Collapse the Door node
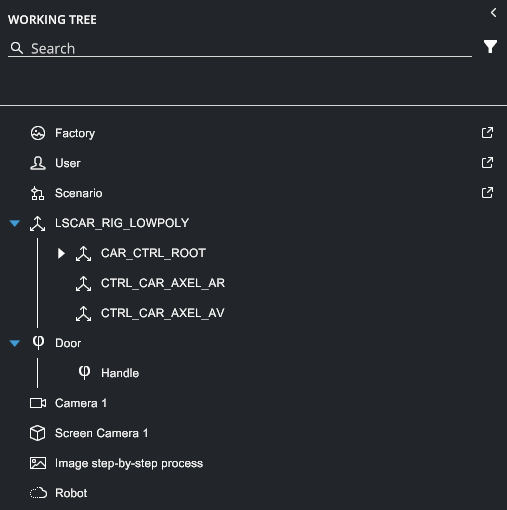Screen dimensions: 507x510 pos(15,343)
